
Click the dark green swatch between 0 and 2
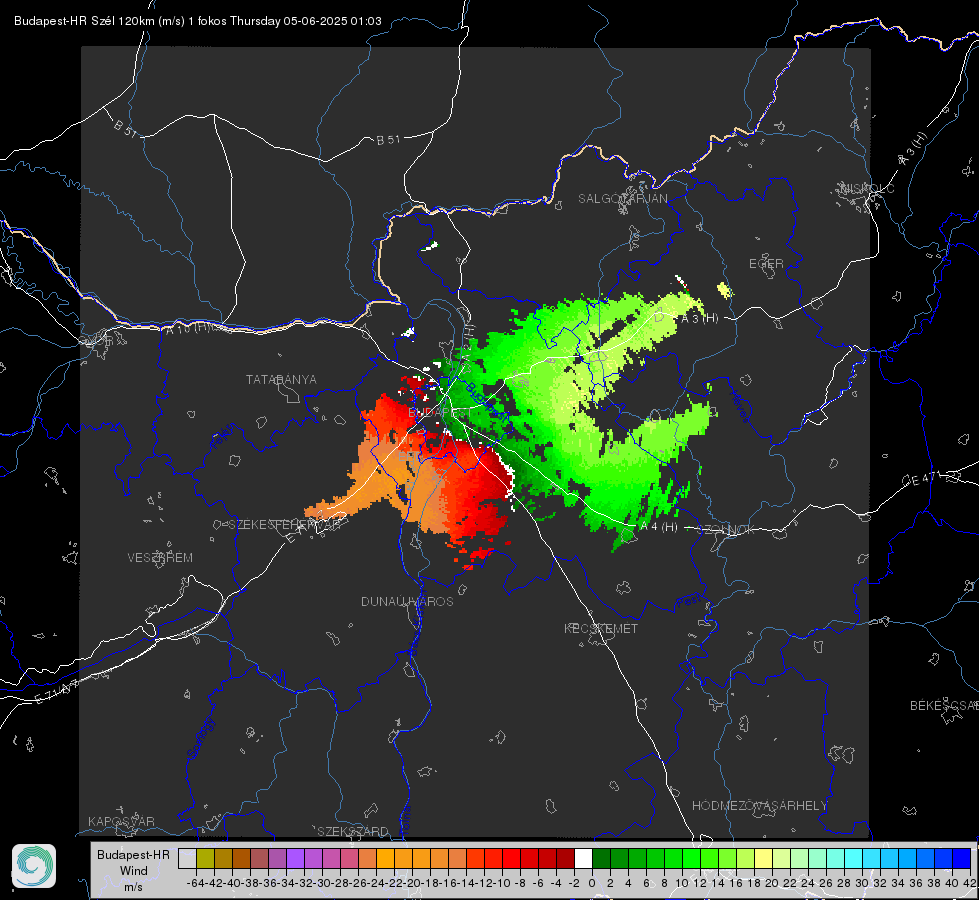coord(601,859)
